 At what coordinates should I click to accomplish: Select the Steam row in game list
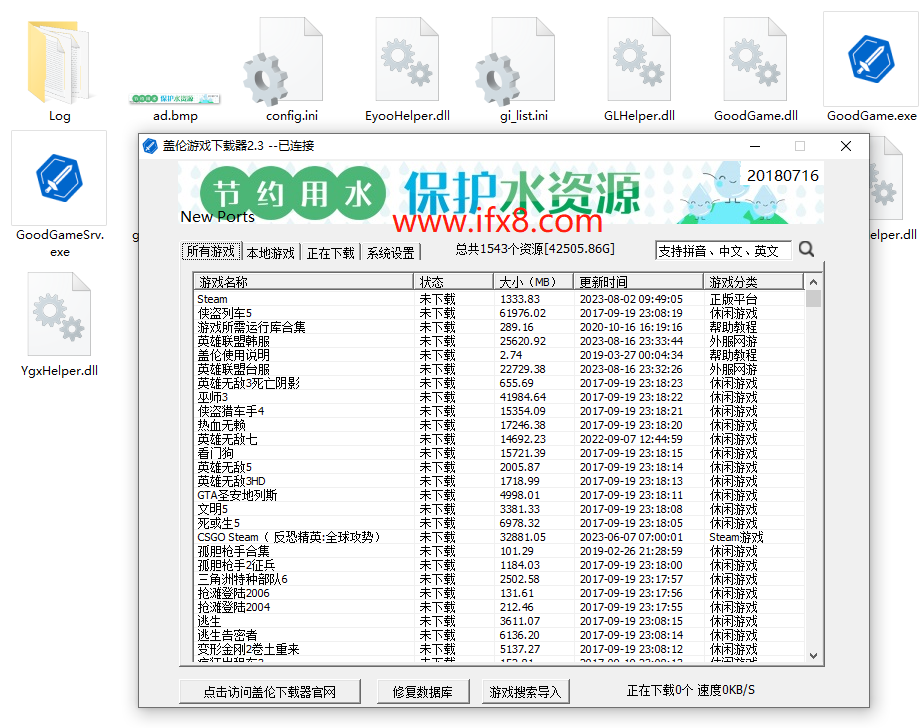click(499, 299)
